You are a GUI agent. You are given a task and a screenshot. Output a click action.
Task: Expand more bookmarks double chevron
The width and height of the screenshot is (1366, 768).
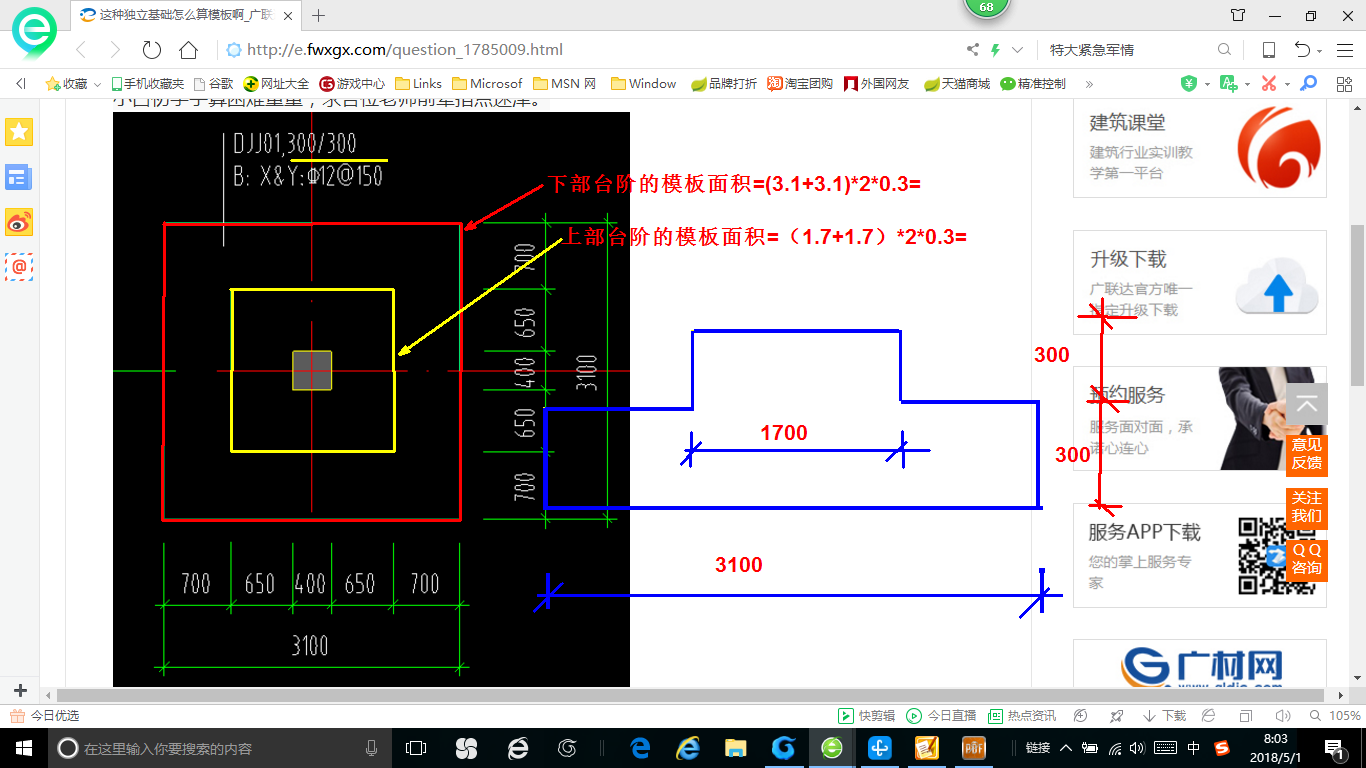coord(1089,84)
